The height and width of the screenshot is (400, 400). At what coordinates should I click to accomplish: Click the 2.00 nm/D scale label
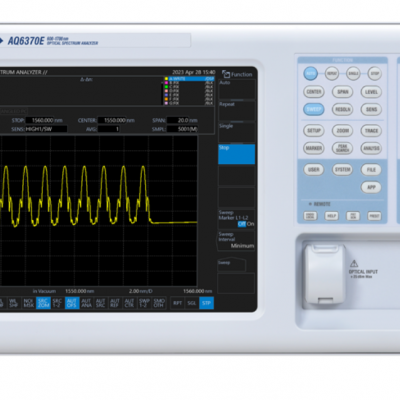click(140, 291)
